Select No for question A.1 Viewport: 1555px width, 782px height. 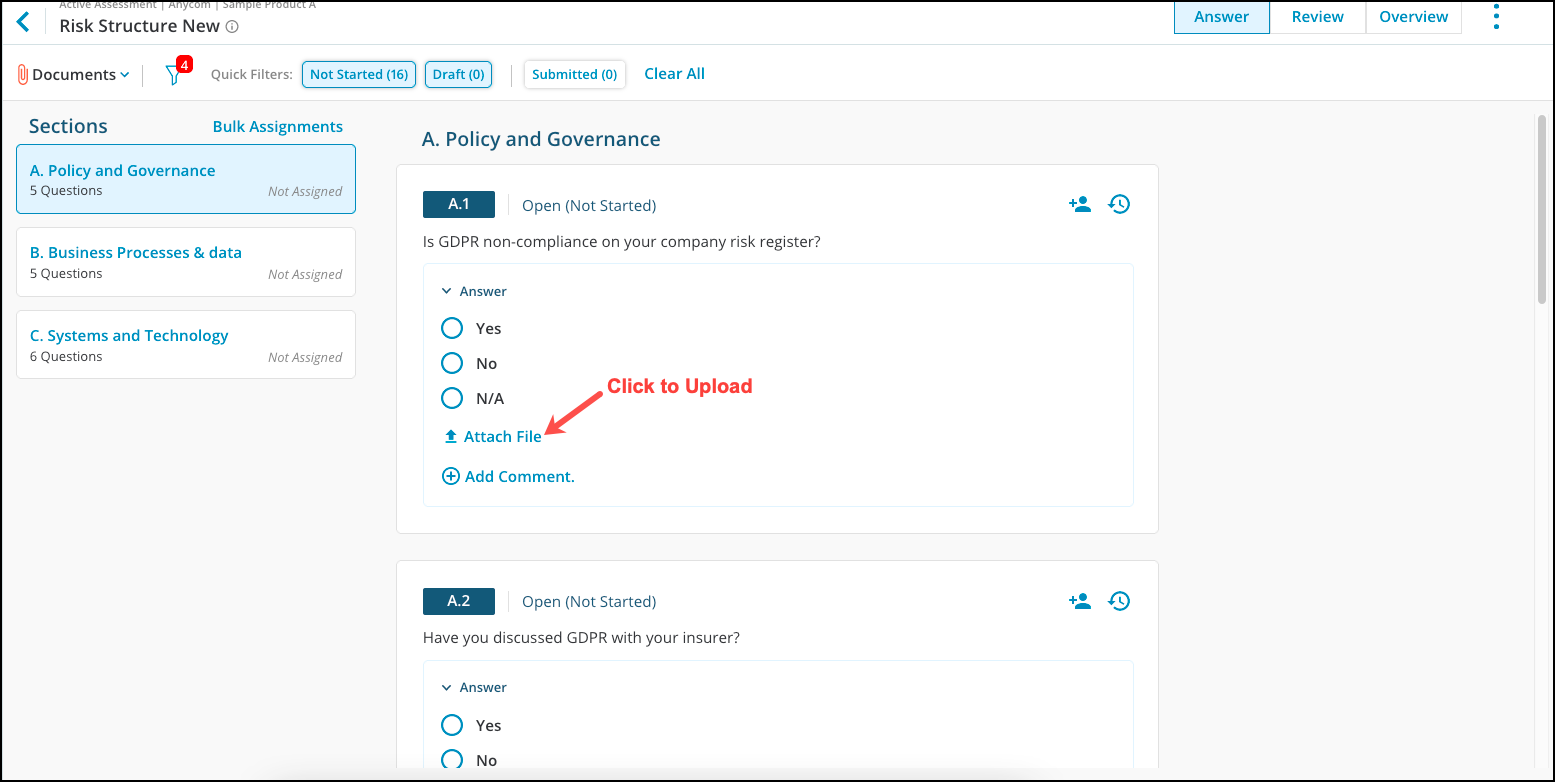click(452, 363)
